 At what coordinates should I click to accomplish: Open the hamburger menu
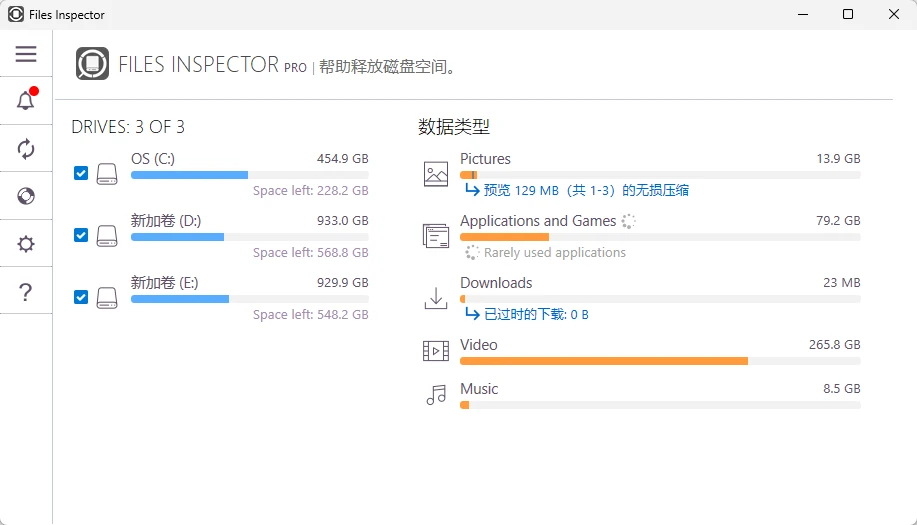click(x=26, y=54)
